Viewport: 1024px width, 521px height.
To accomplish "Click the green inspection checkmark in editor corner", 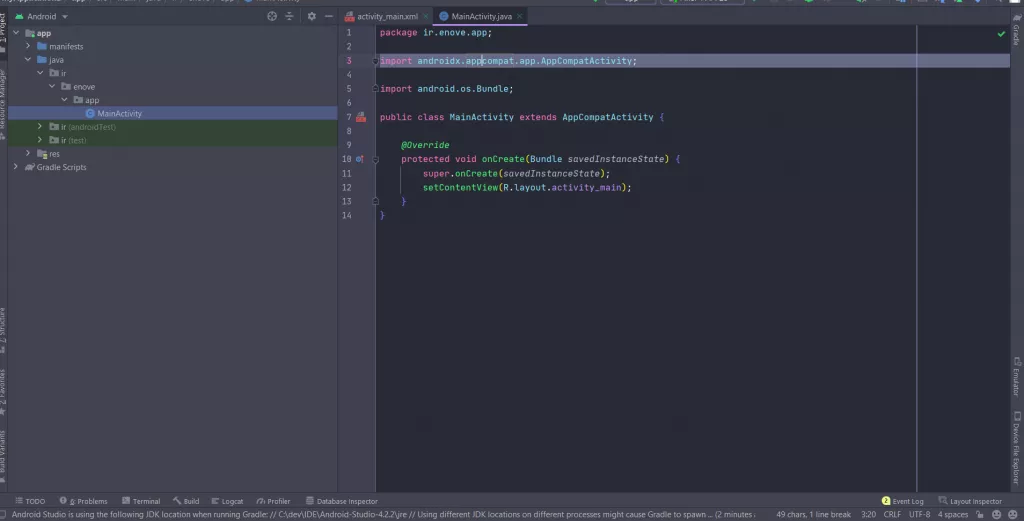I will coord(1001,34).
